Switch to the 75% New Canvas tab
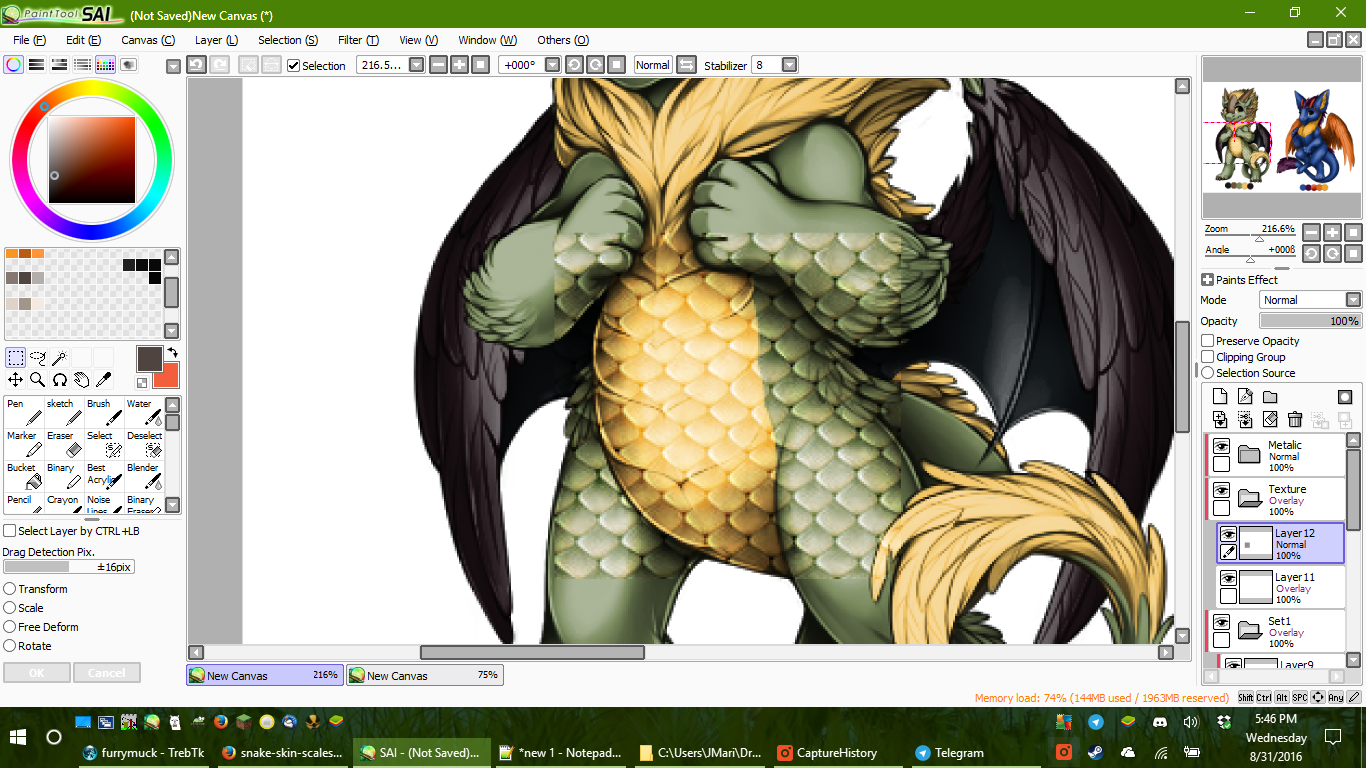This screenshot has width=1366, height=768. click(424, 675)
